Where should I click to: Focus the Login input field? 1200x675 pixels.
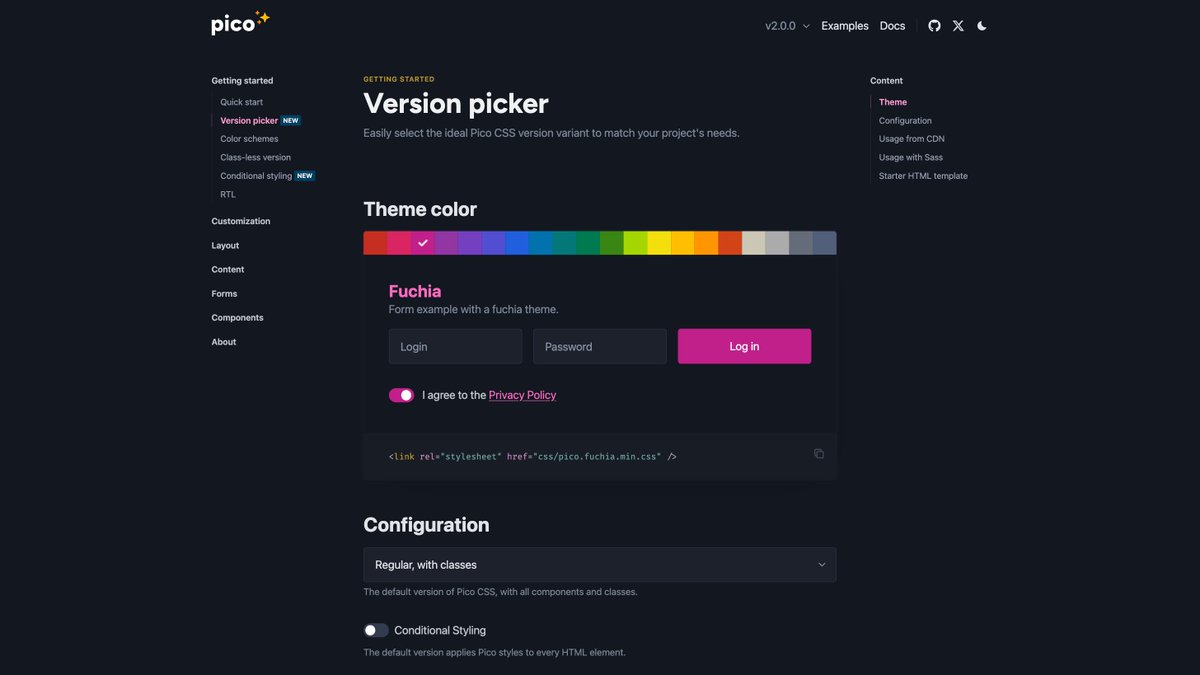click(x=455, y=346)
